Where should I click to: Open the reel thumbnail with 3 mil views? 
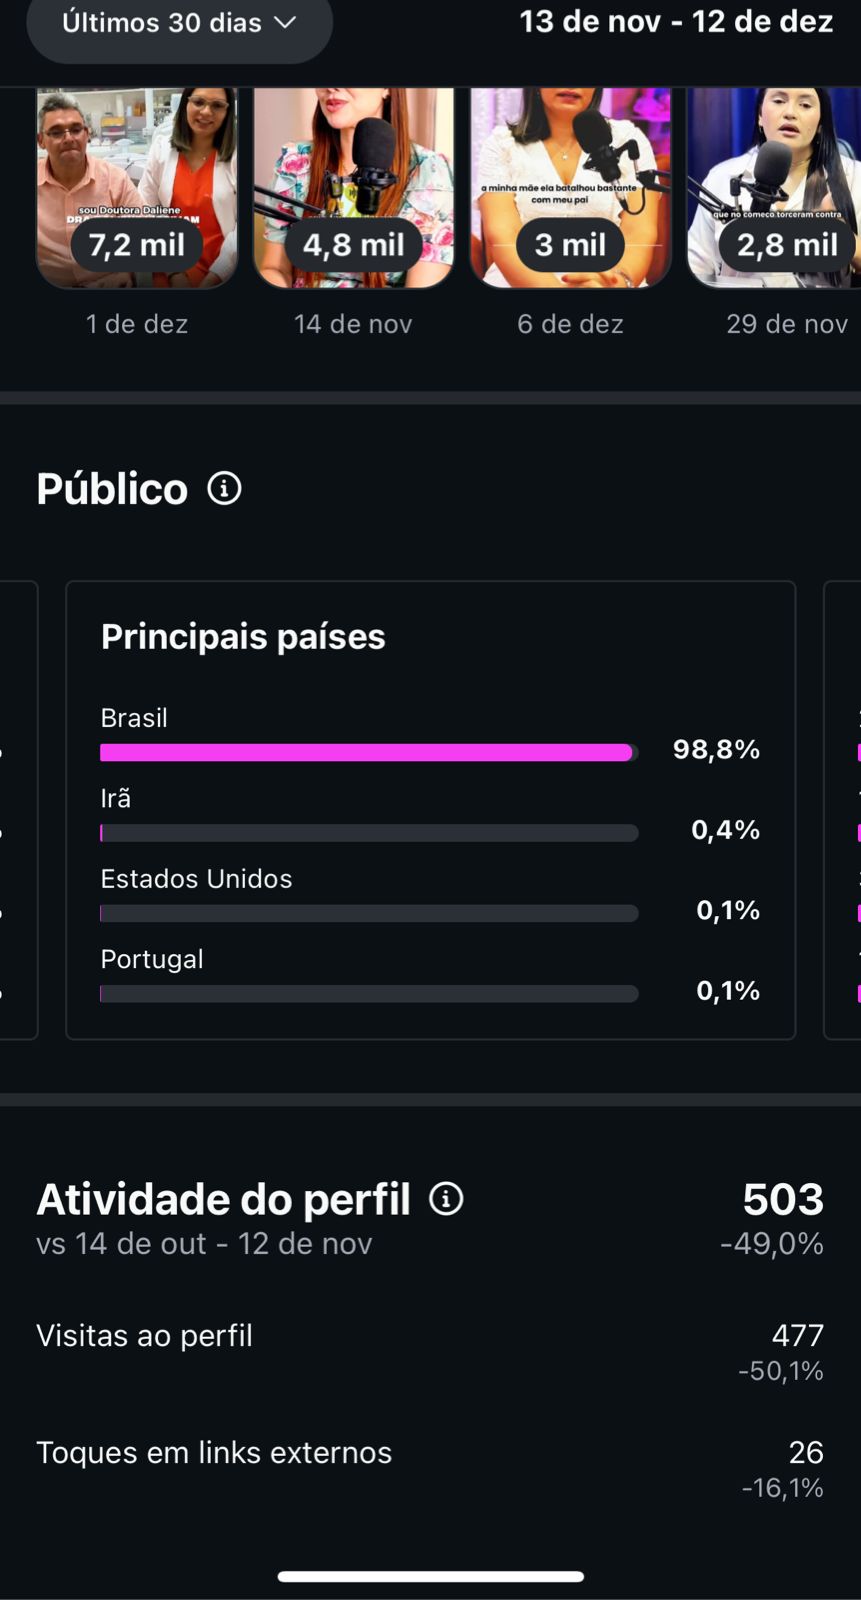(570, 185)
